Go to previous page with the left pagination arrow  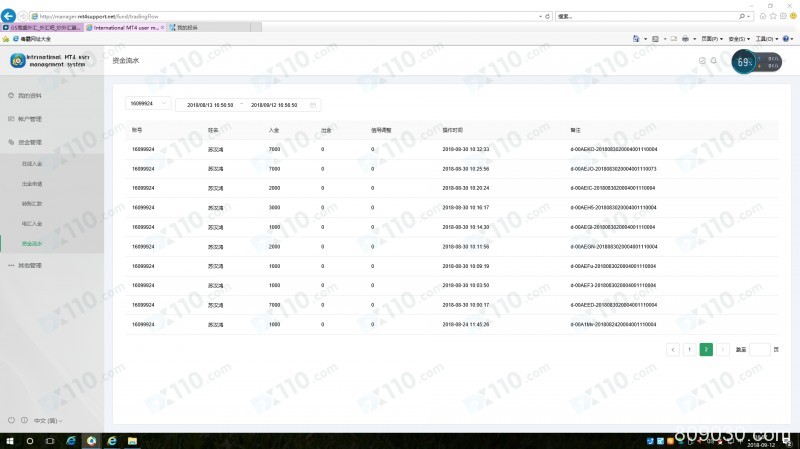673,350
